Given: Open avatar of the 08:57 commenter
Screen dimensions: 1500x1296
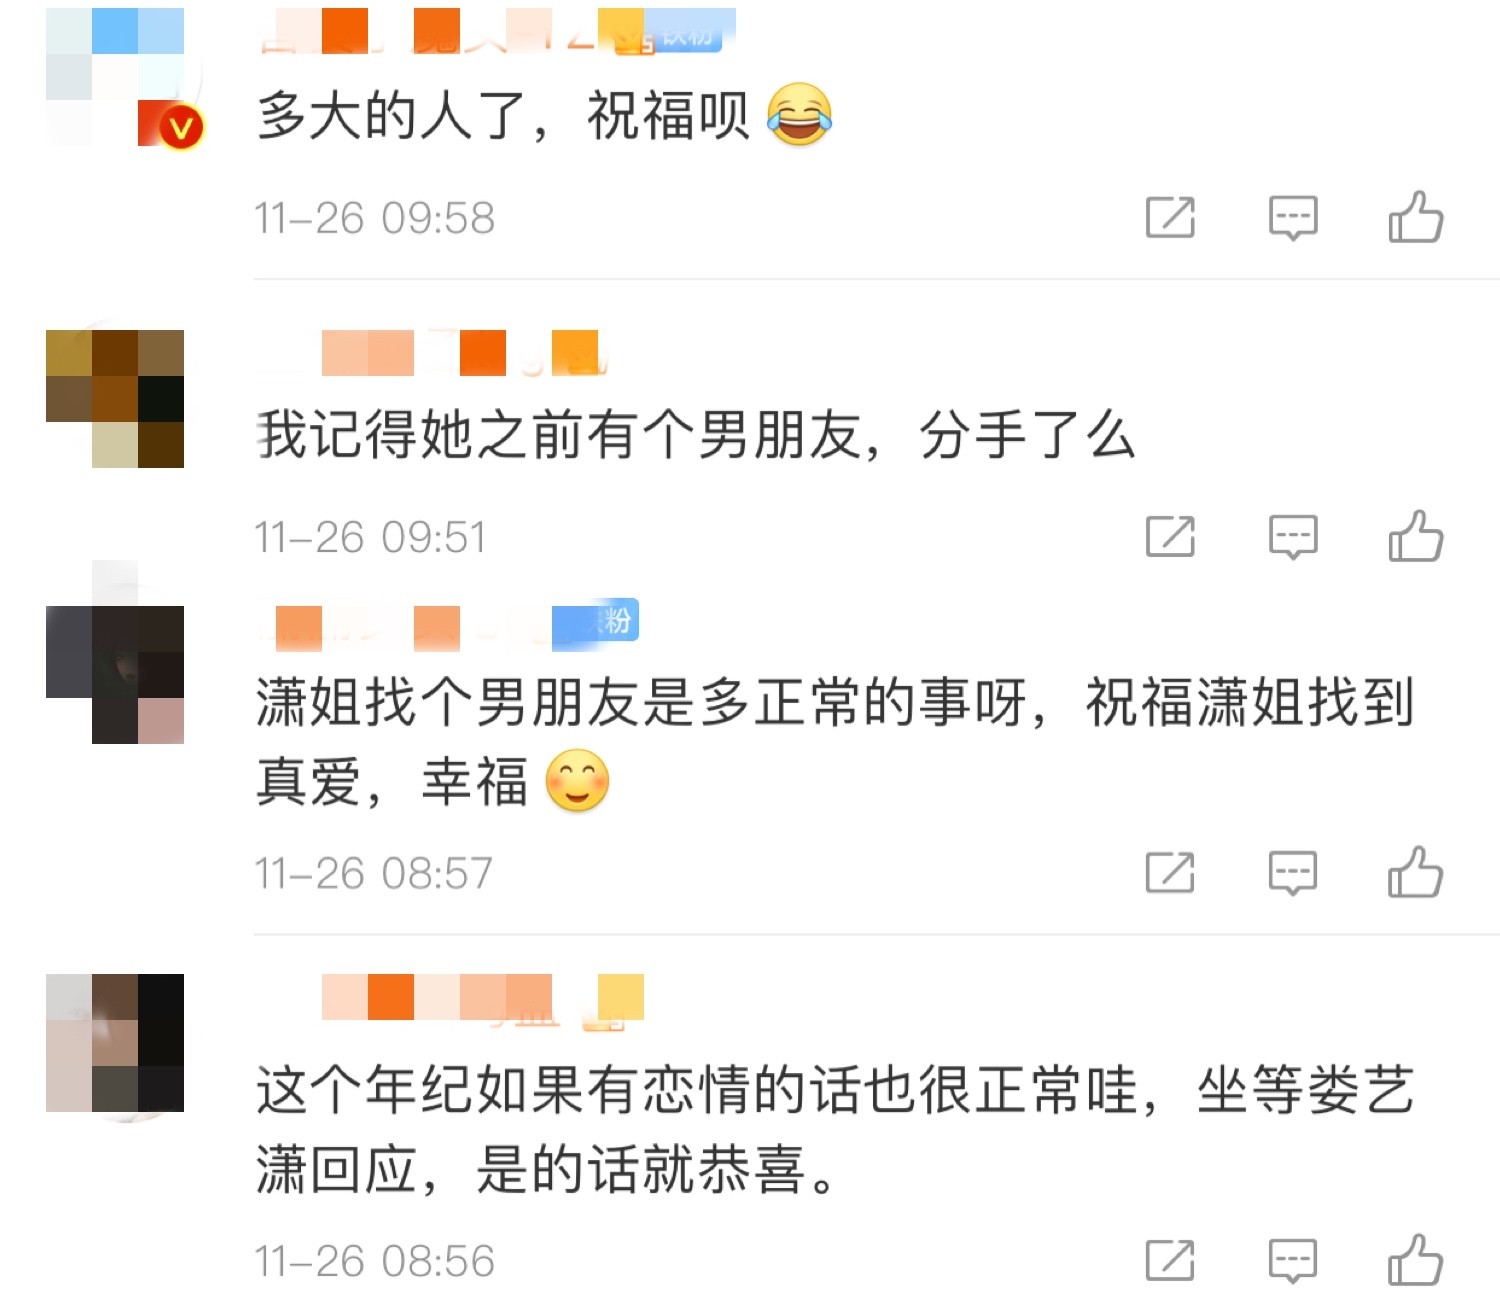Looking at the screenshot, I should pyautogui.click(x=115, y=675).
